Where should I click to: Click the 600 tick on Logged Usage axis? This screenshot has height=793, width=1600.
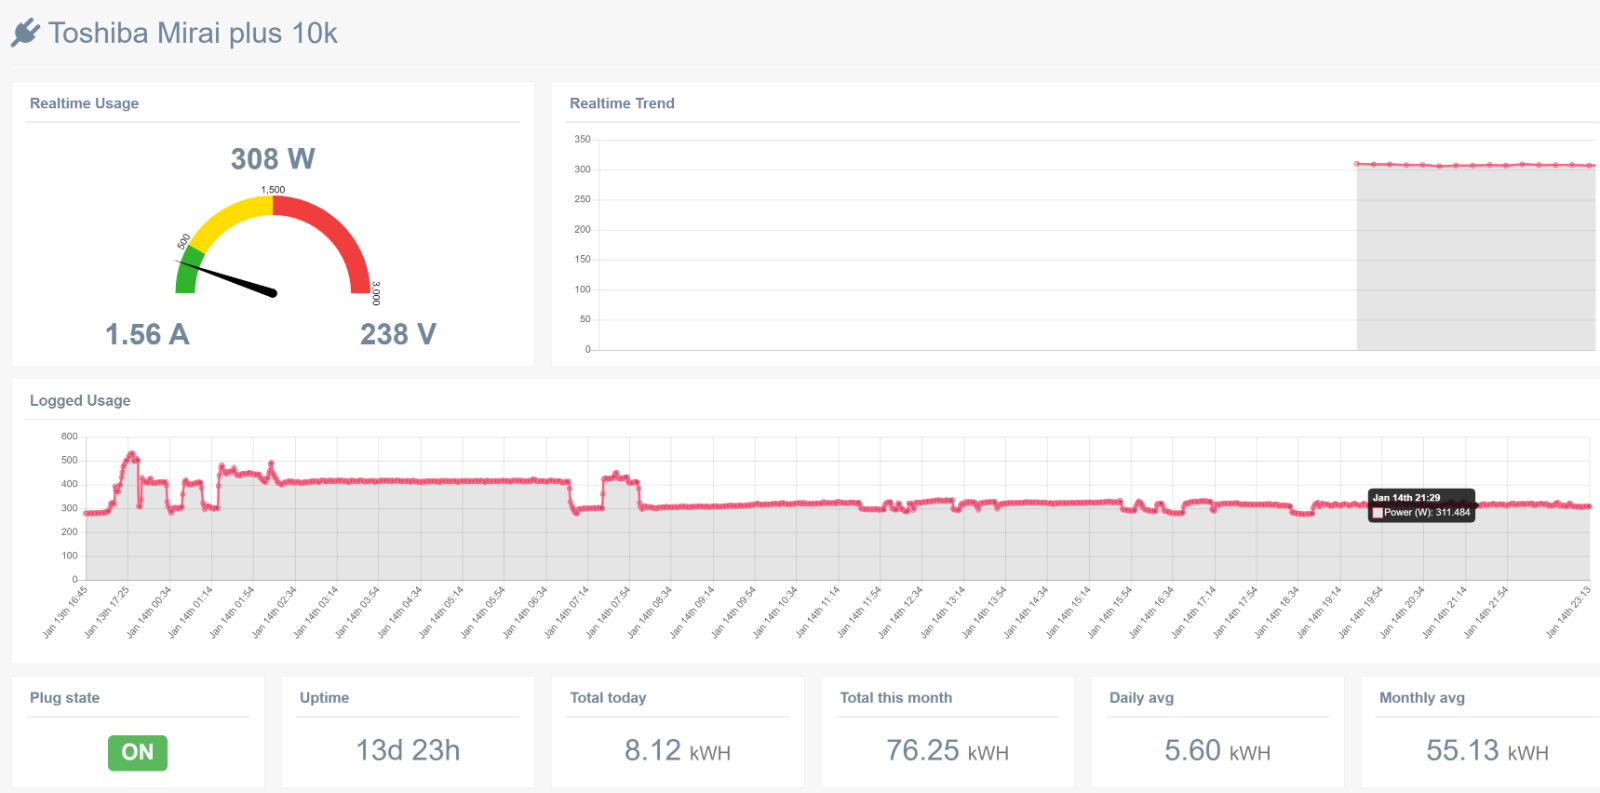click(69, 436)
